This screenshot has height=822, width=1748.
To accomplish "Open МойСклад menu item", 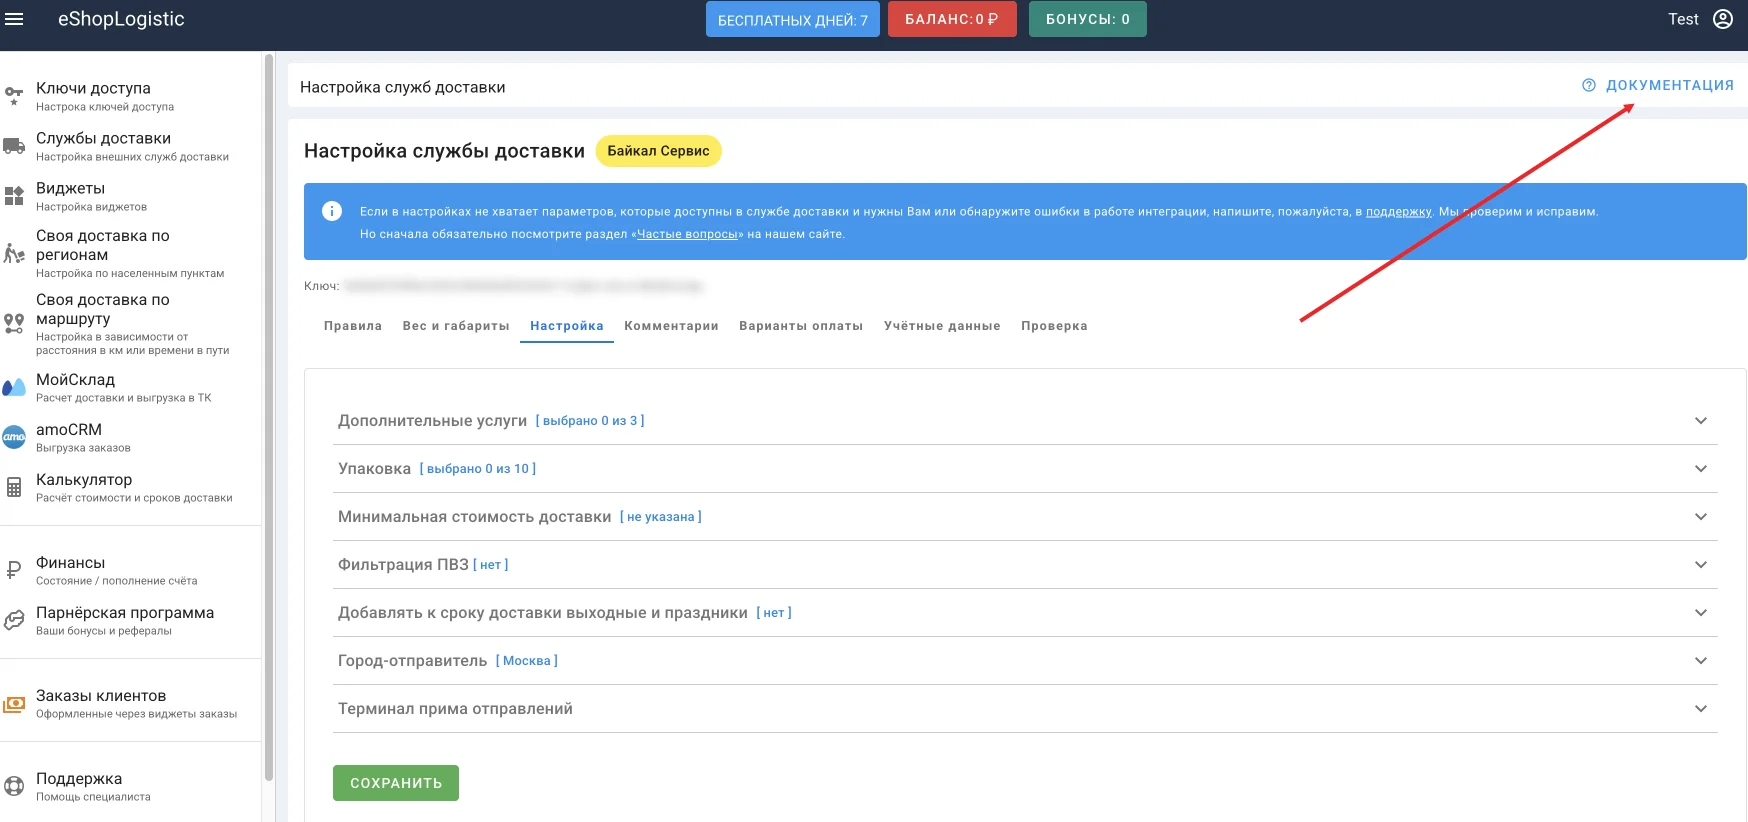I will click(130, 387).
